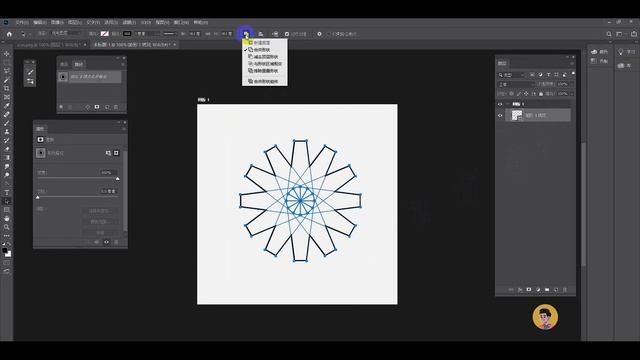Select the Move tool
This screenshot has height=360, width=640.
click(7, 53)
